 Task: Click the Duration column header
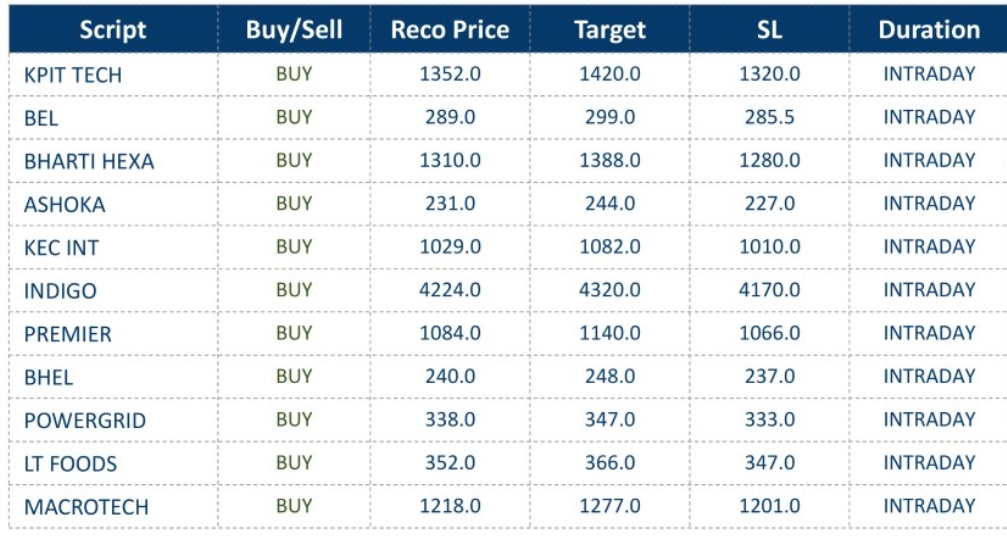929,30
